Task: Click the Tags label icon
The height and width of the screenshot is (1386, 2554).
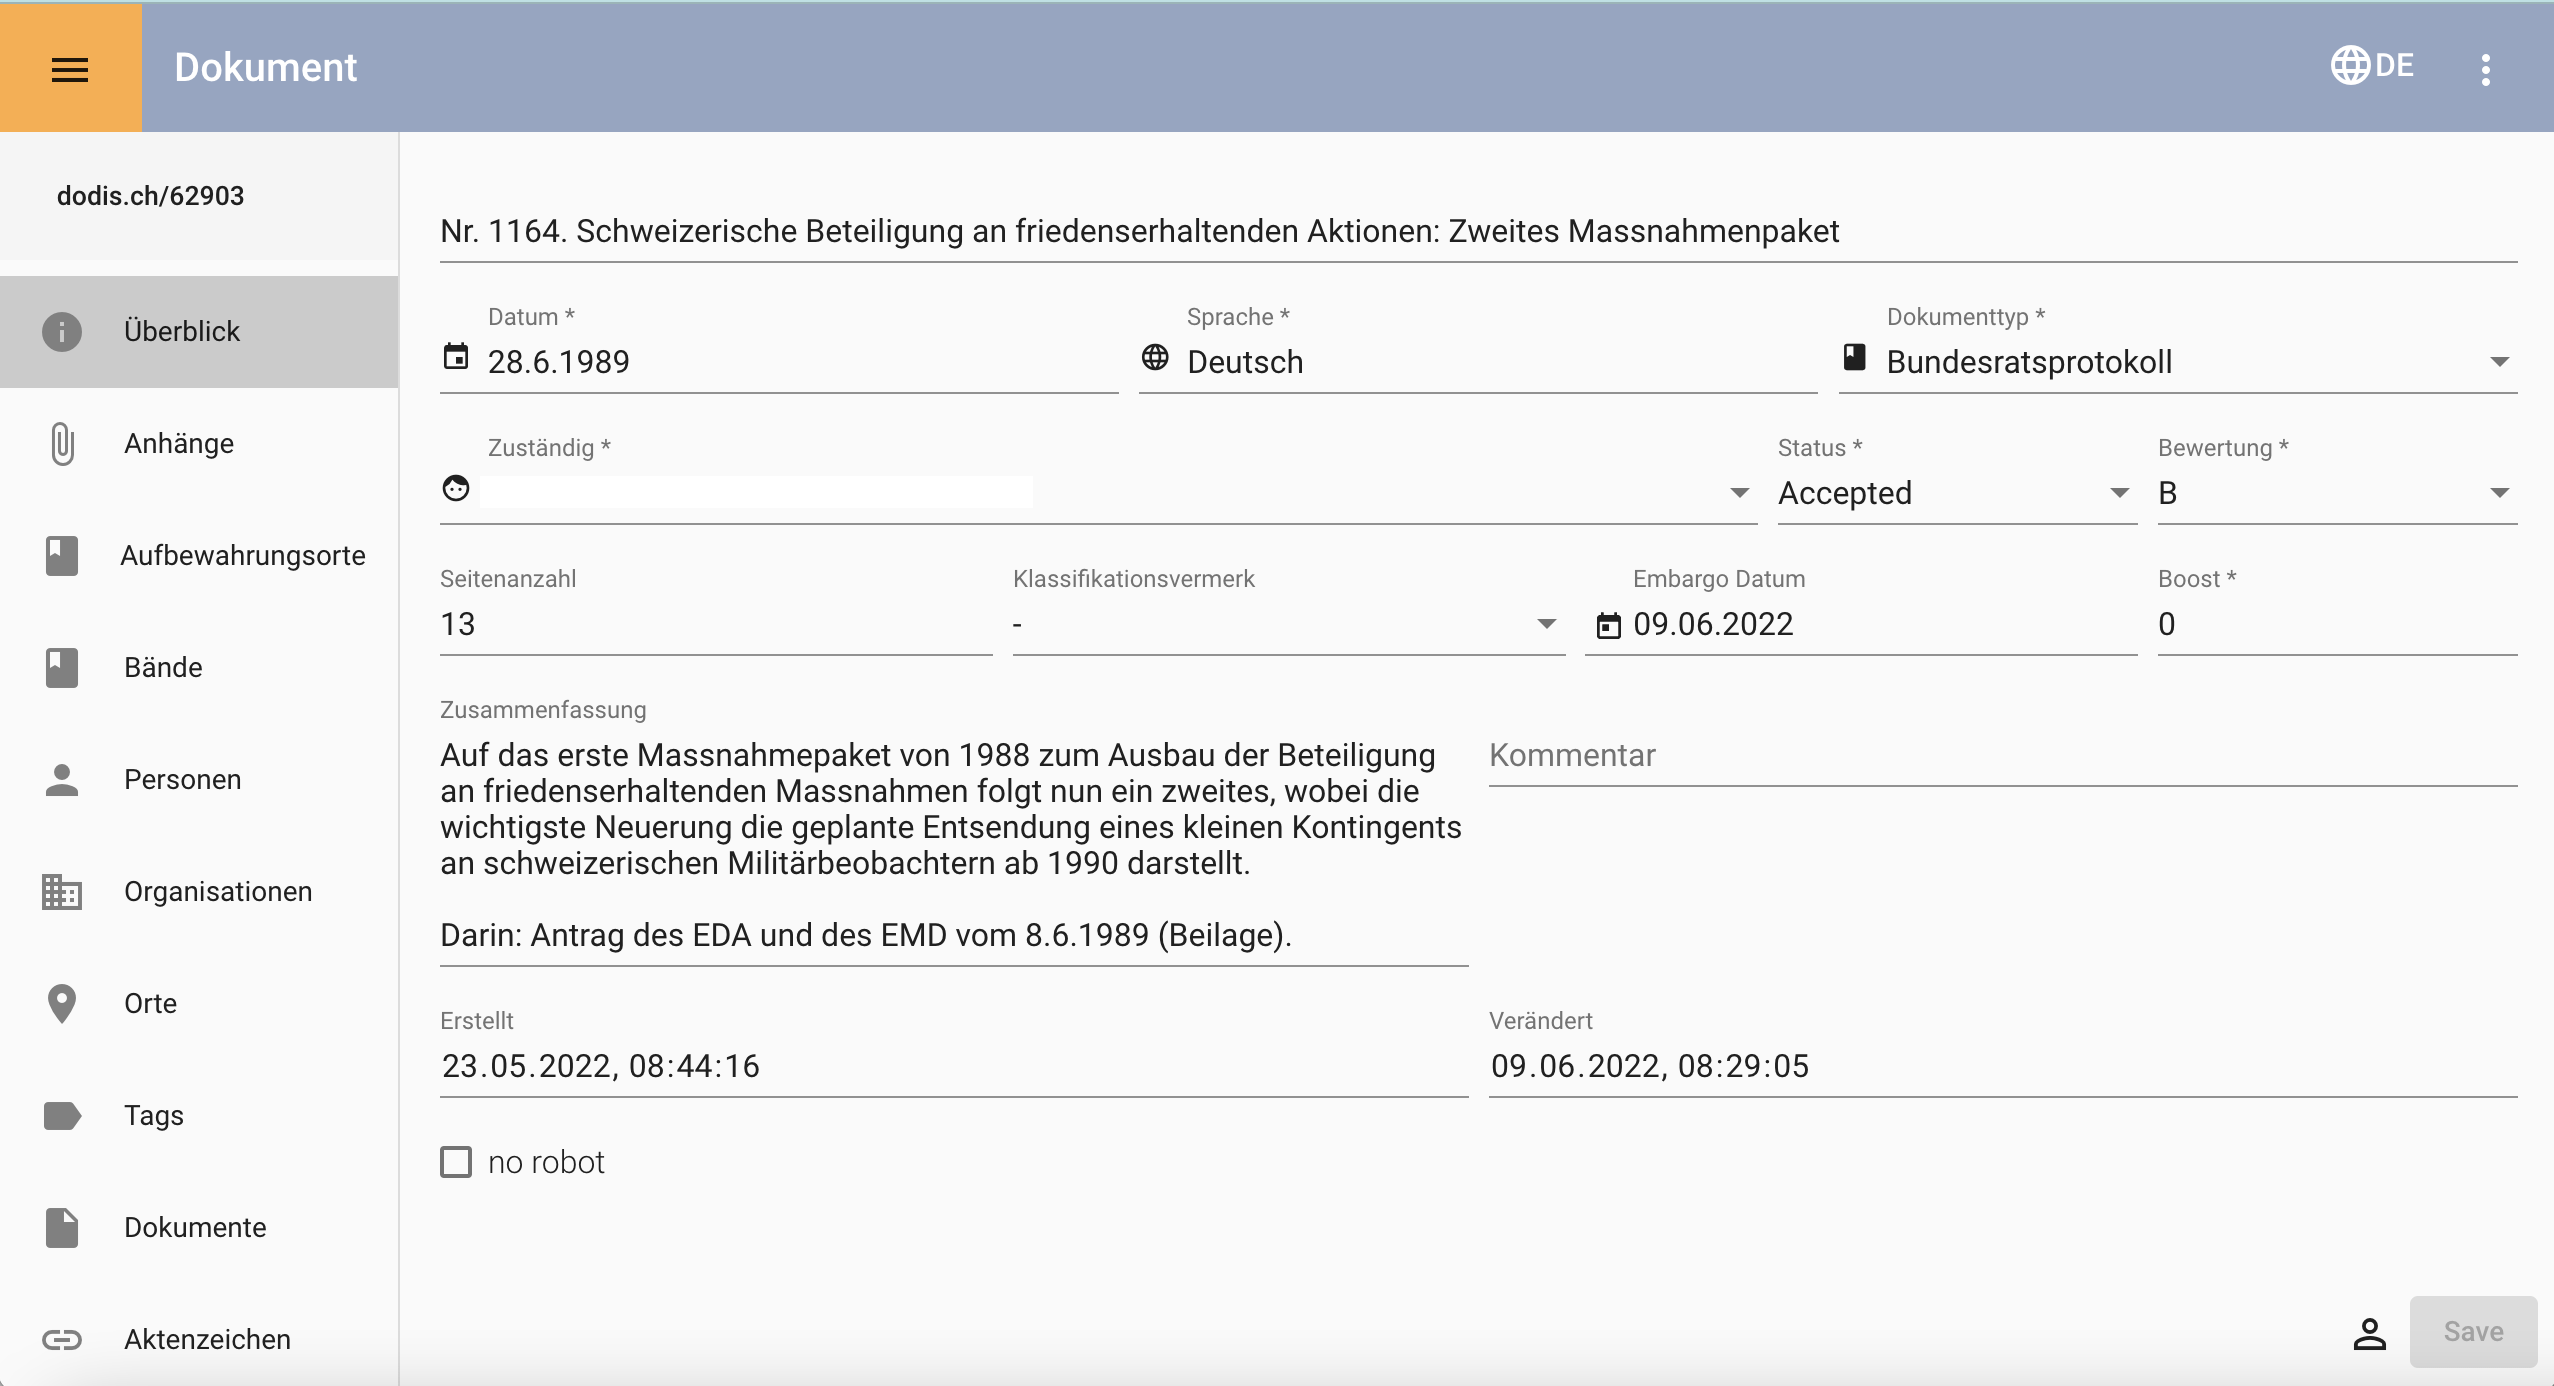Action: pos(62,1116)
